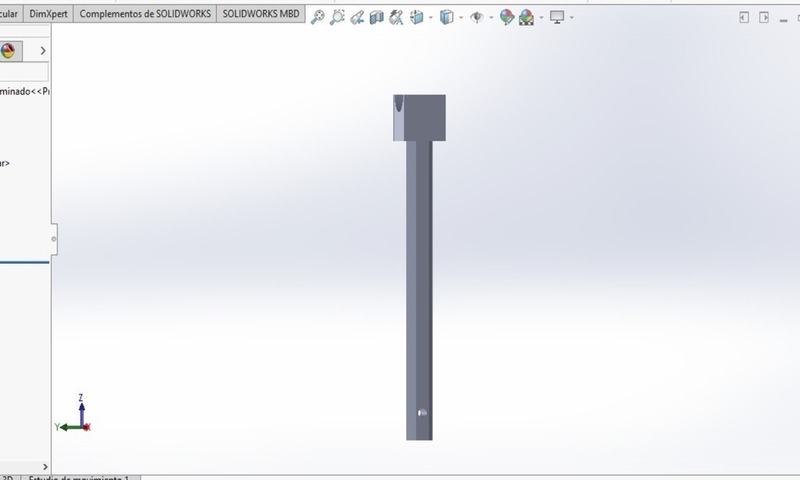The width and height of the screenshot is (800, 480).
Task: Click the Zoom to Fit icon
Action: [317, 17]
